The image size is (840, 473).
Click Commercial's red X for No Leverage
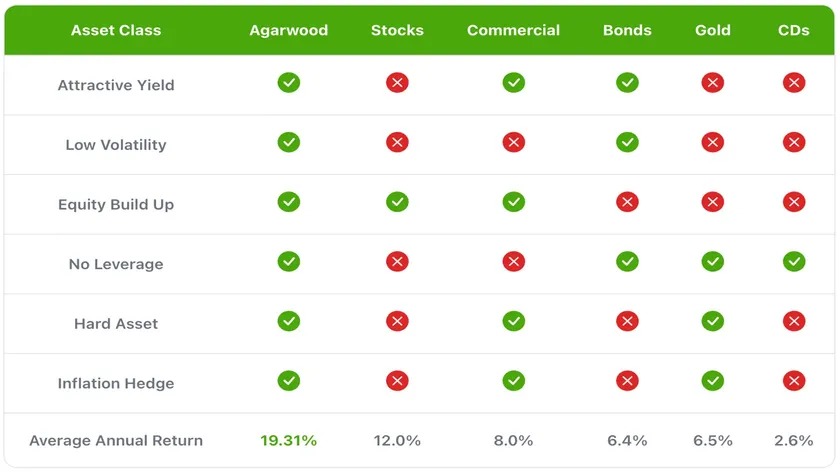(x=514, y=262)
